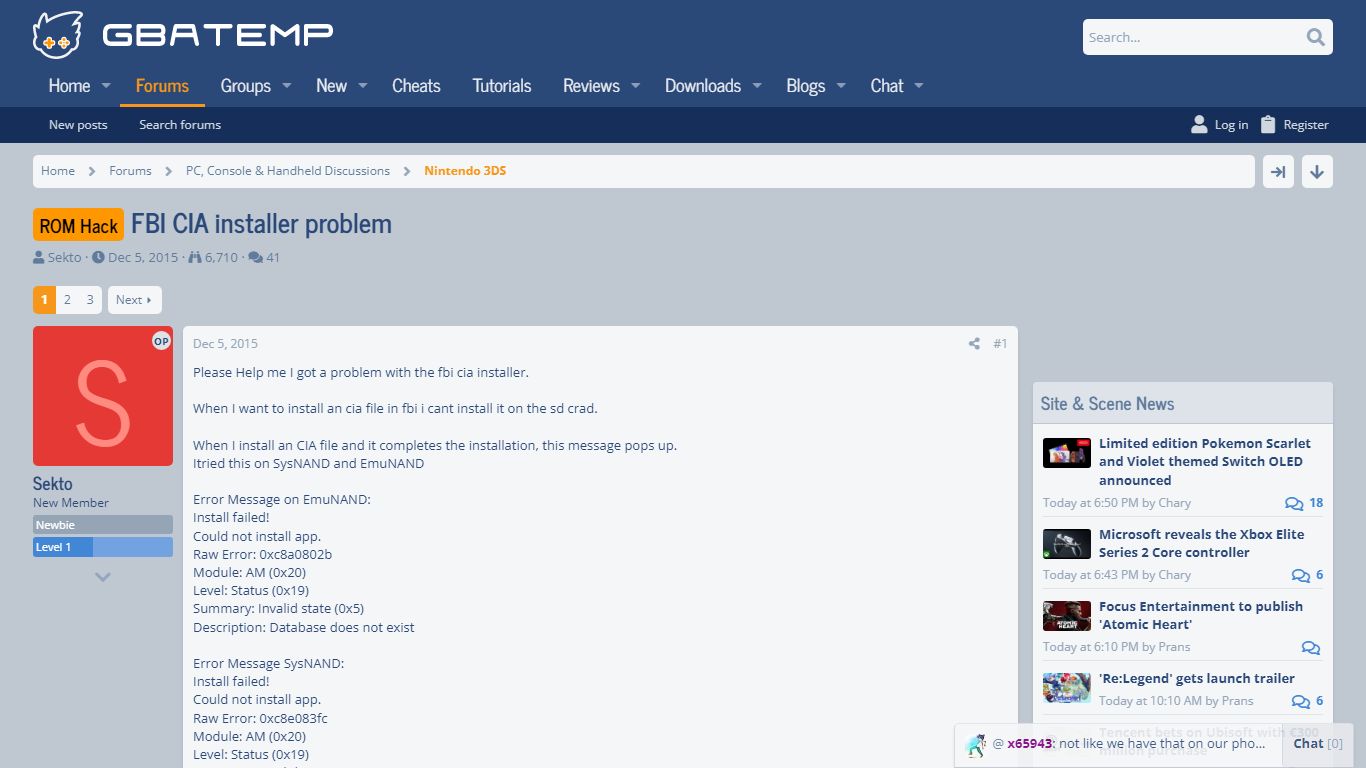Image resolution: width=1366 pixels, height=768 pixels.
Task: Open the Forums nav tab
Action: (x=162, y=86)
